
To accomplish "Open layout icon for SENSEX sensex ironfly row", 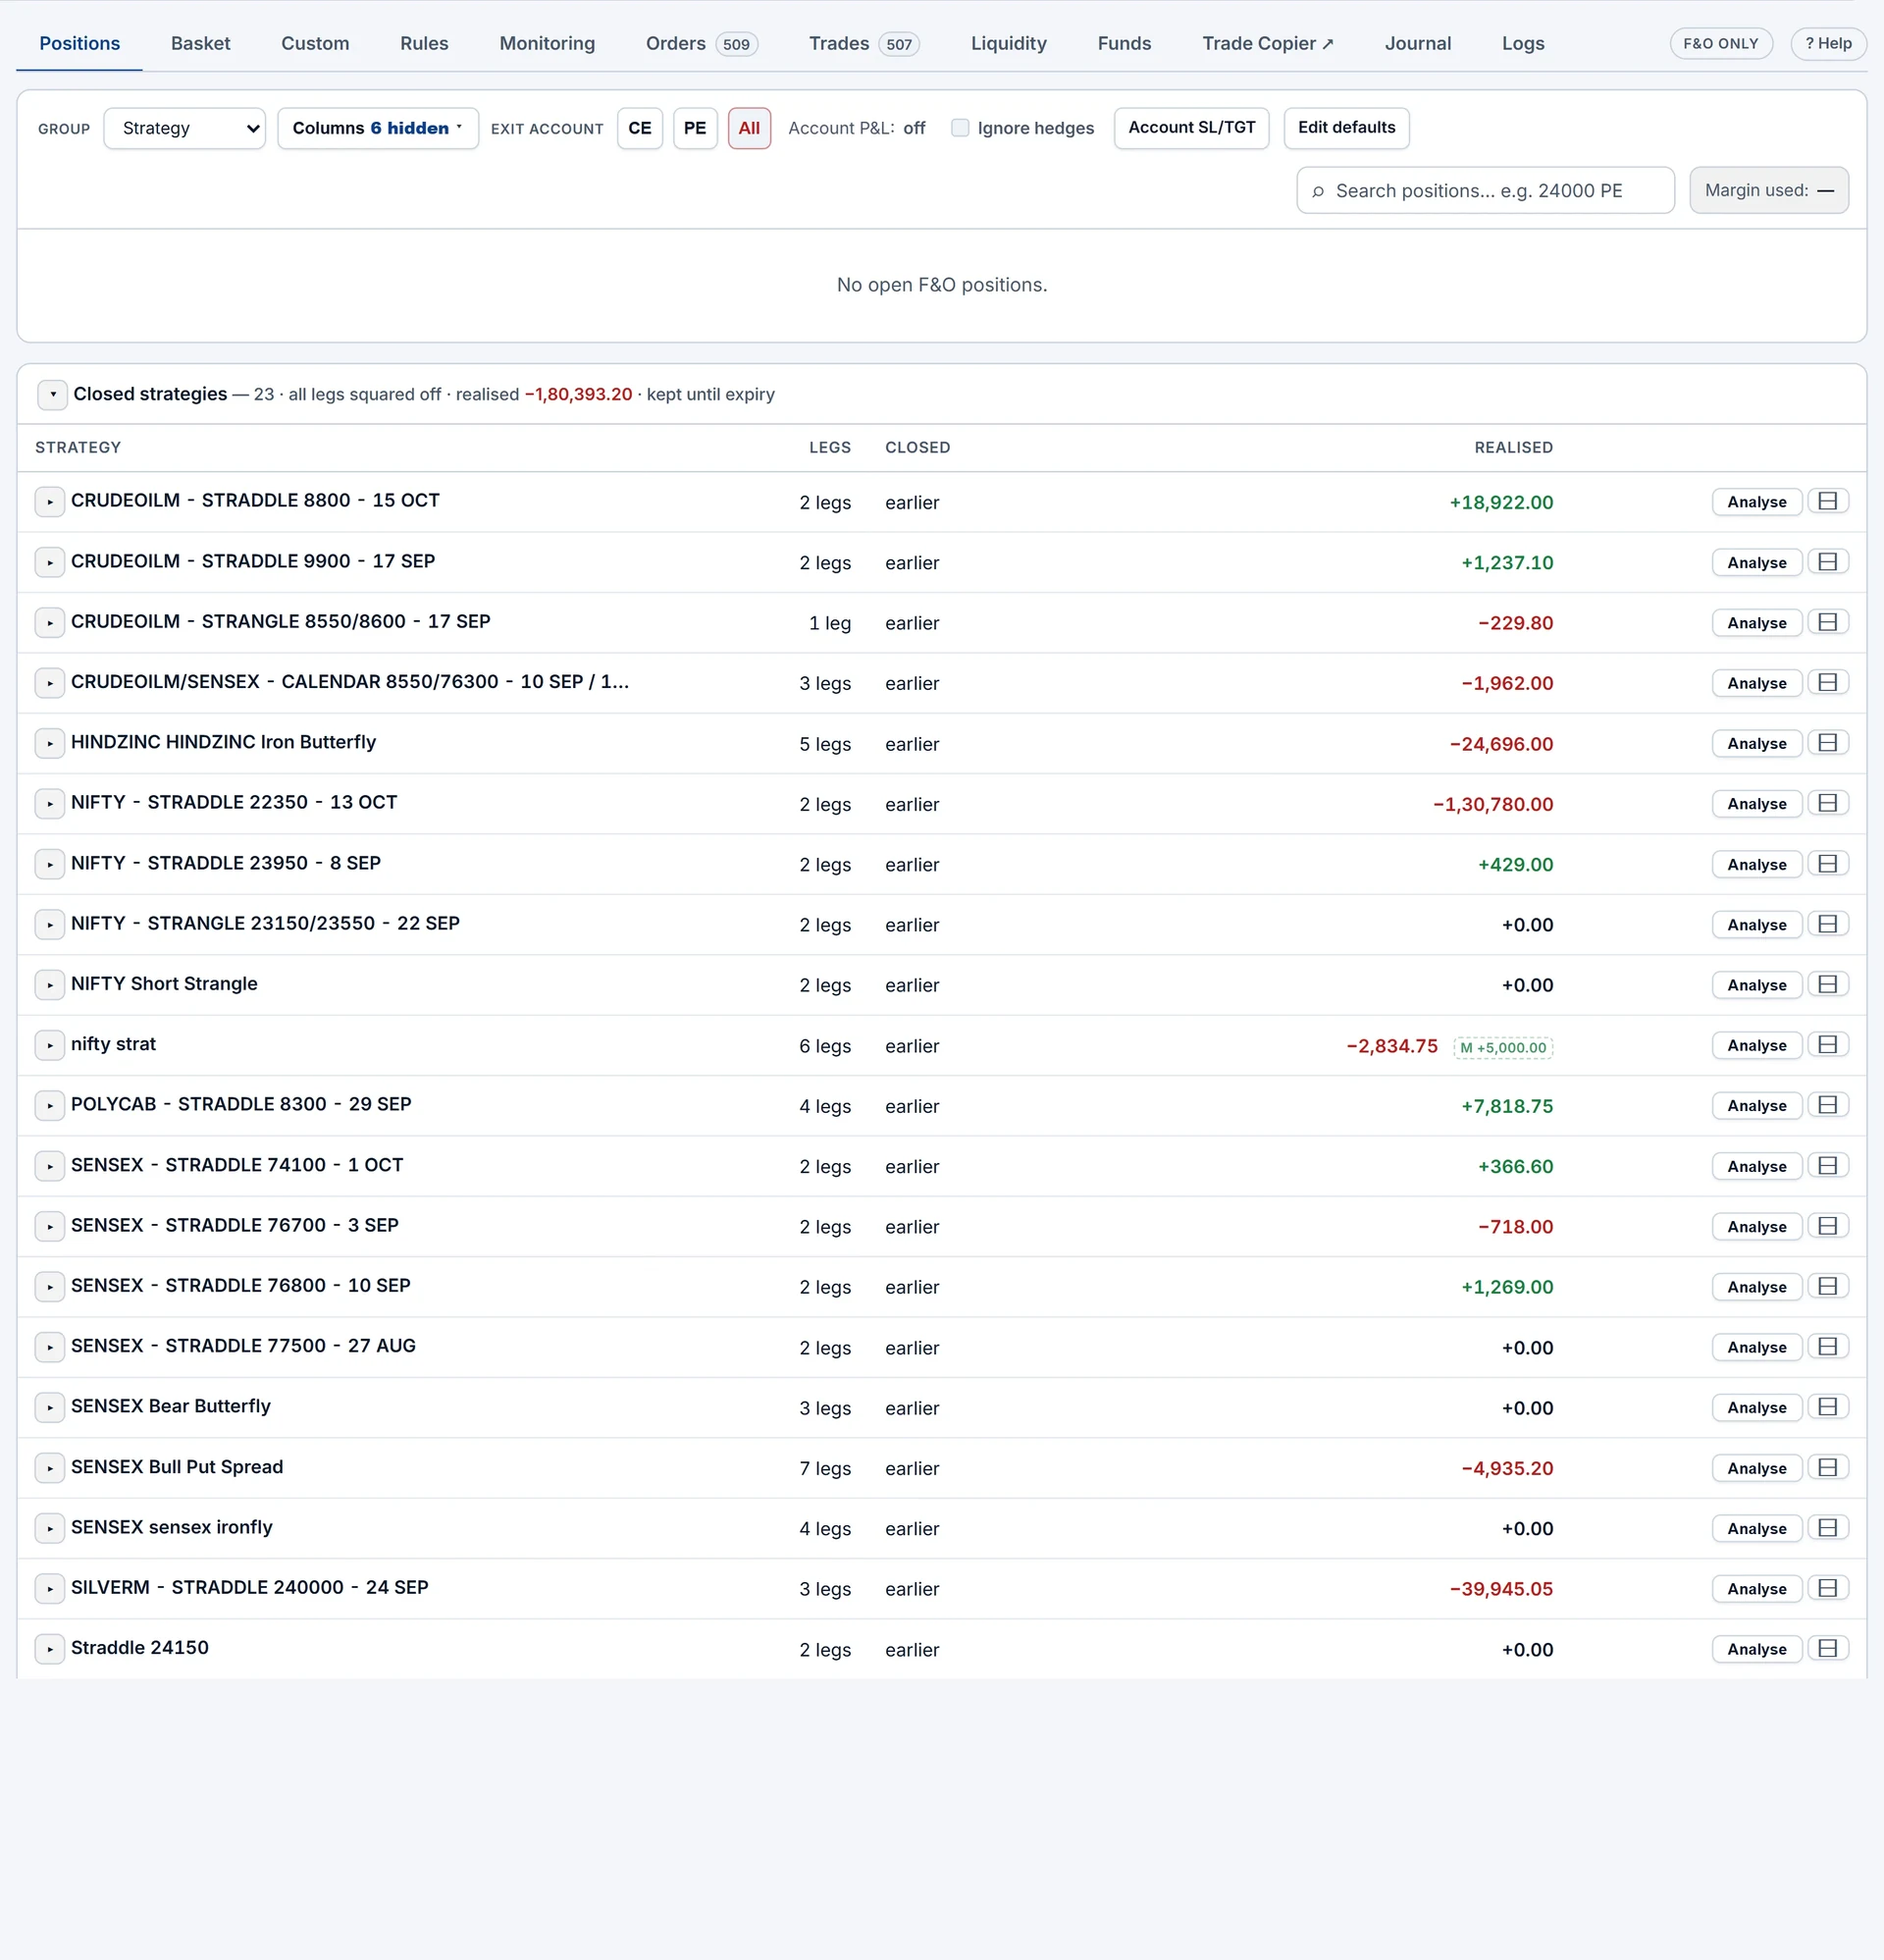I will (1827, 1528).
